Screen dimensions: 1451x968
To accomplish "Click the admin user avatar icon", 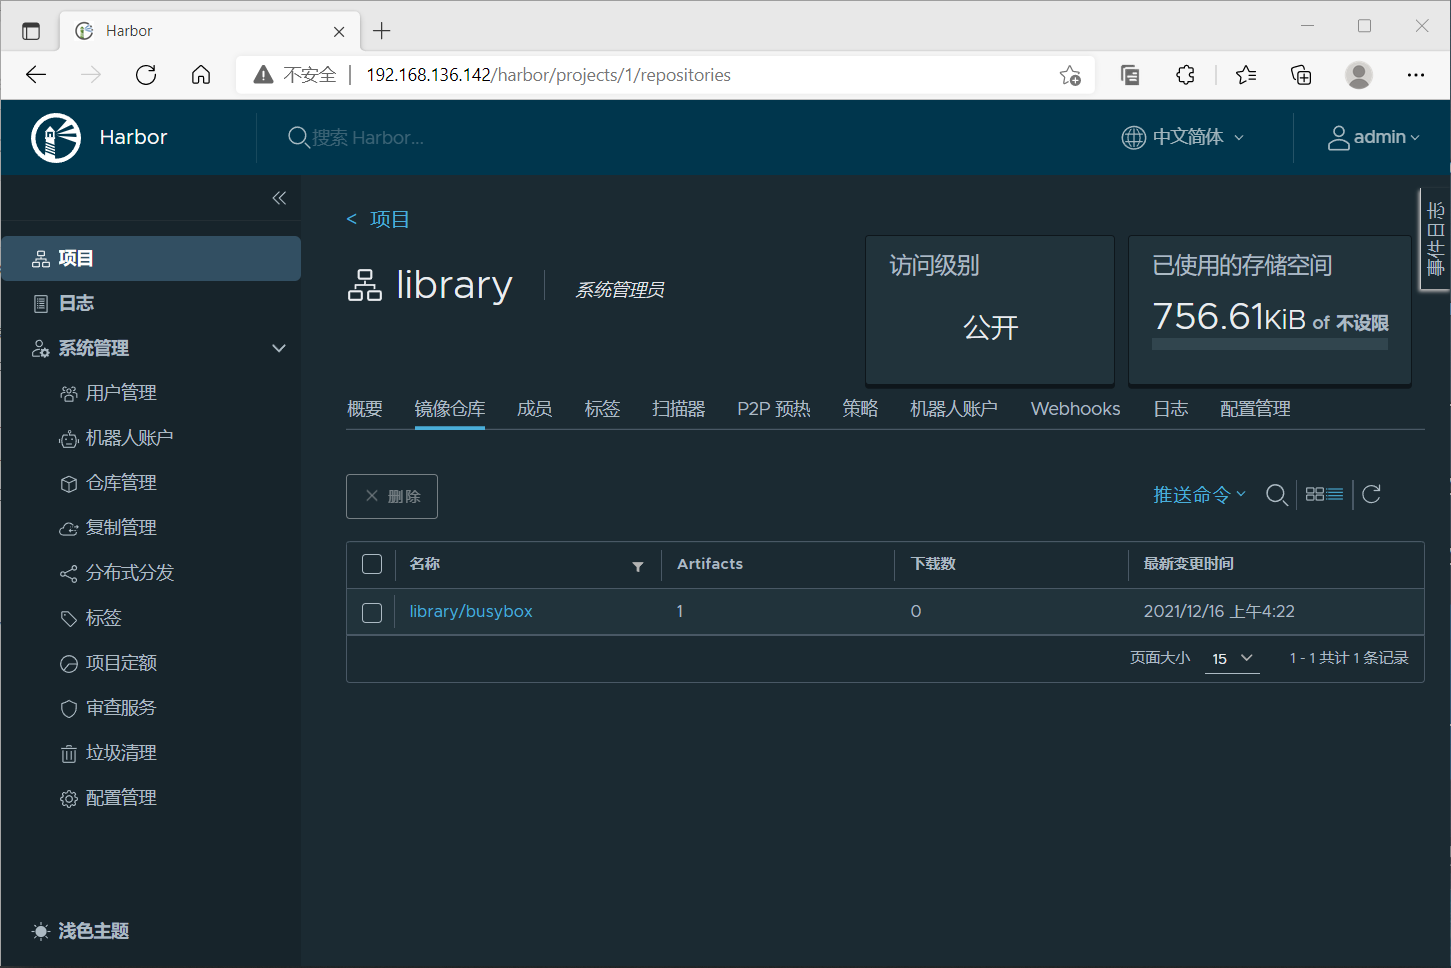I will 1338,137.
